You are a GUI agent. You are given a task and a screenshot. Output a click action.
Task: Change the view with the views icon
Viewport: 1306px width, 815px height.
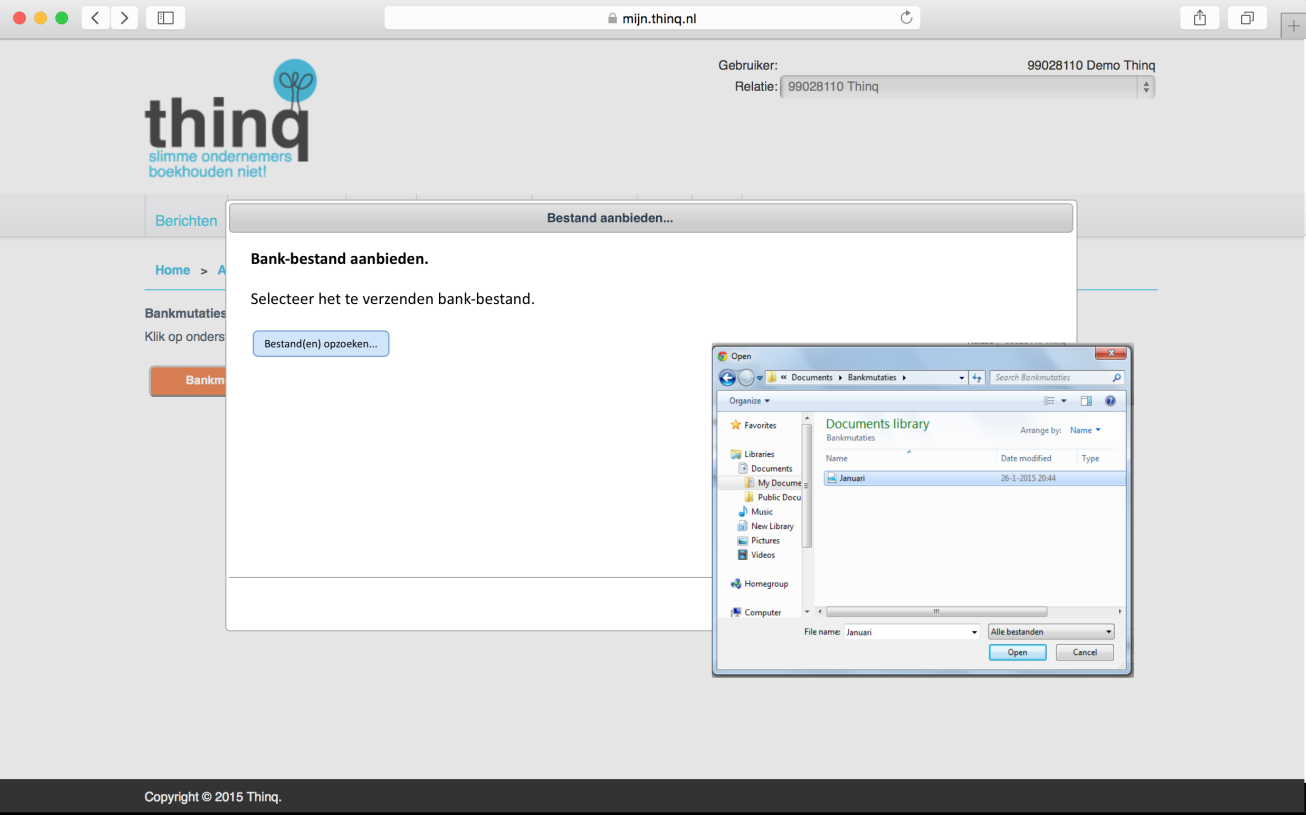click(1050, 401)
